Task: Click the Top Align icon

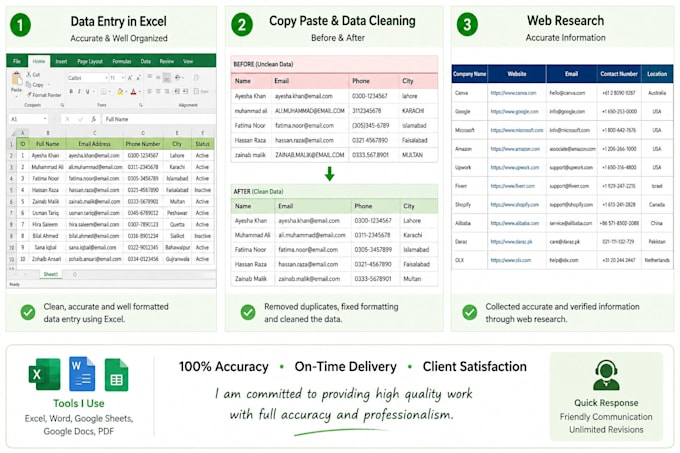Action: click(150, 76)
